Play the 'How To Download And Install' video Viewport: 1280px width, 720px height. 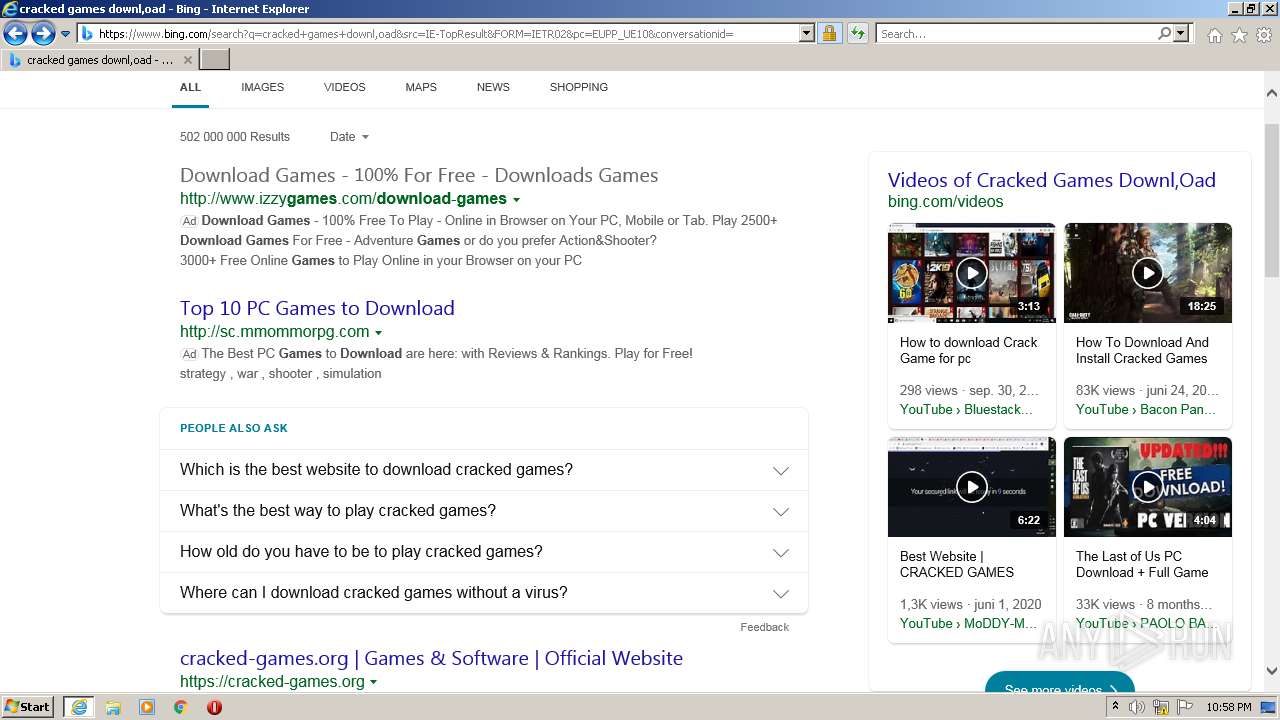[1147, 273]
